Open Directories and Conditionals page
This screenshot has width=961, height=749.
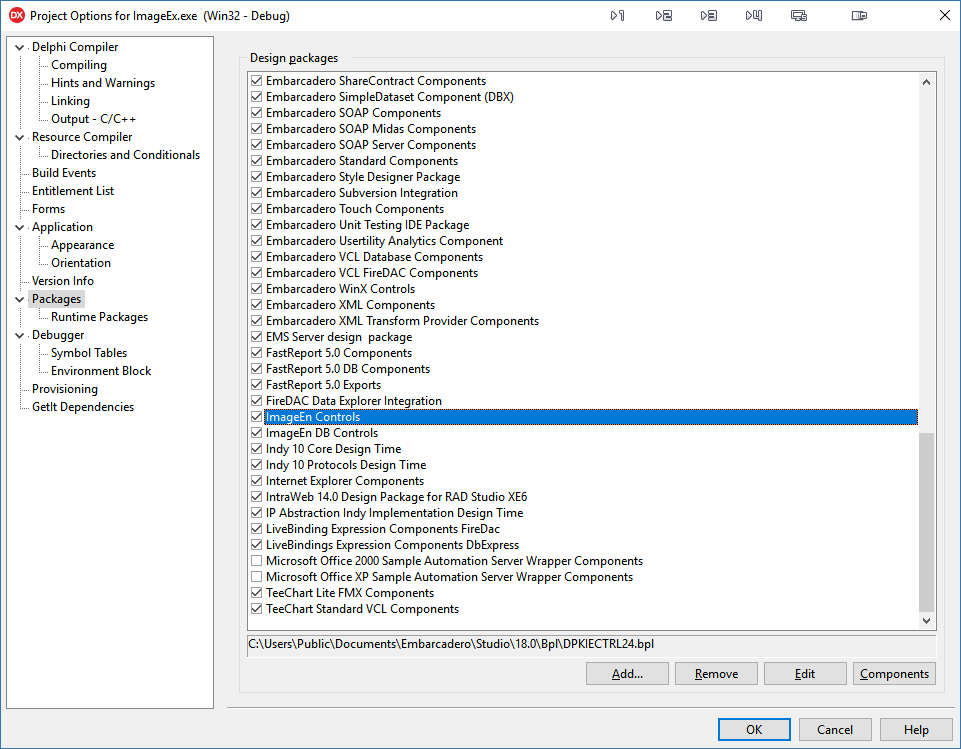click(x=125, y=155)
